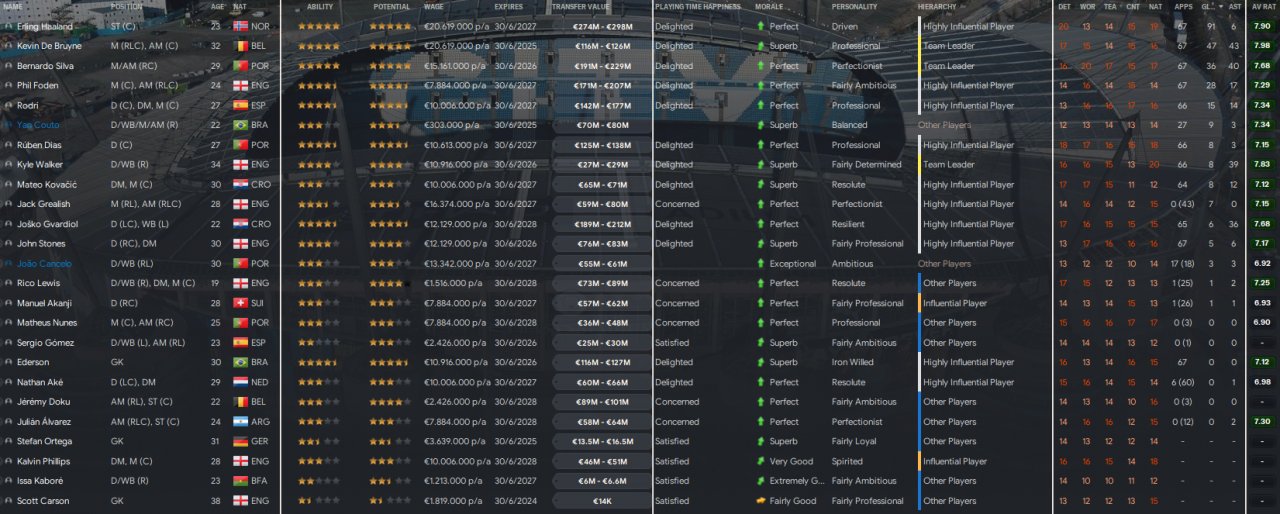Viewport: 1280px width, 514px height.
Task: Click John Stones' wage €12.129.000 p/a
Action: pyautogui.click(x=456, y=244)
